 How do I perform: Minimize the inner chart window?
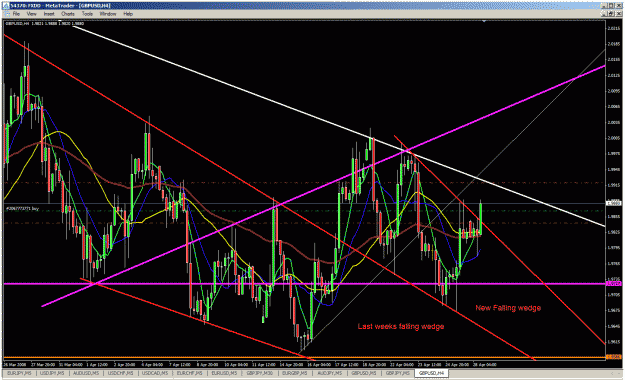coord(605,14)
